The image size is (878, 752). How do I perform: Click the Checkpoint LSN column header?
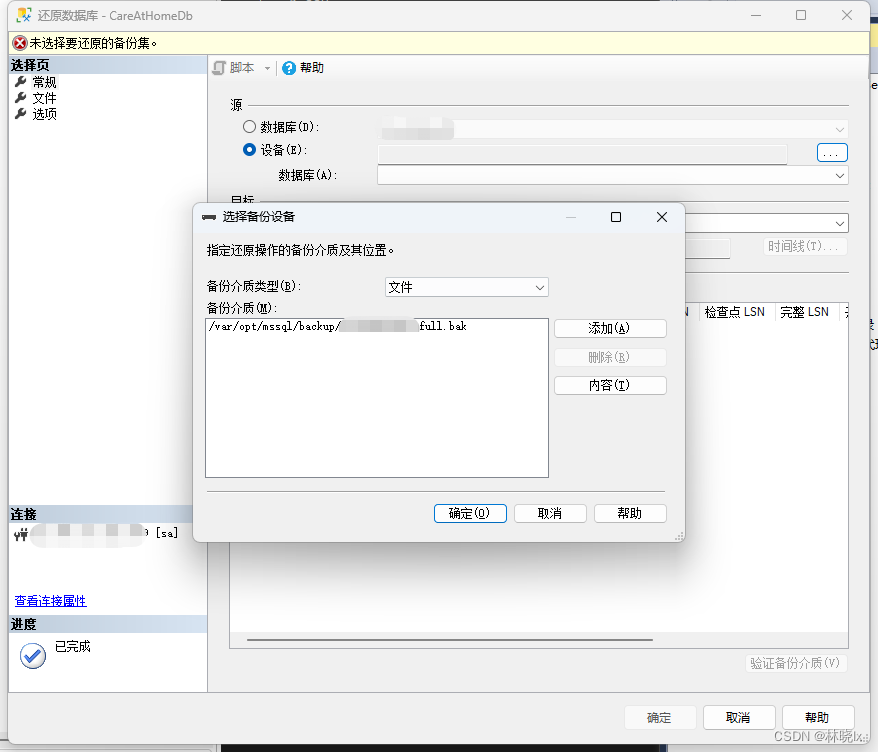tap(734, 312)
